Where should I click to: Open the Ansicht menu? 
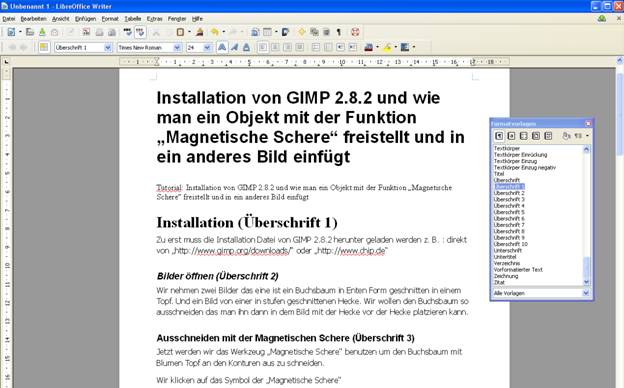point(60,19)
